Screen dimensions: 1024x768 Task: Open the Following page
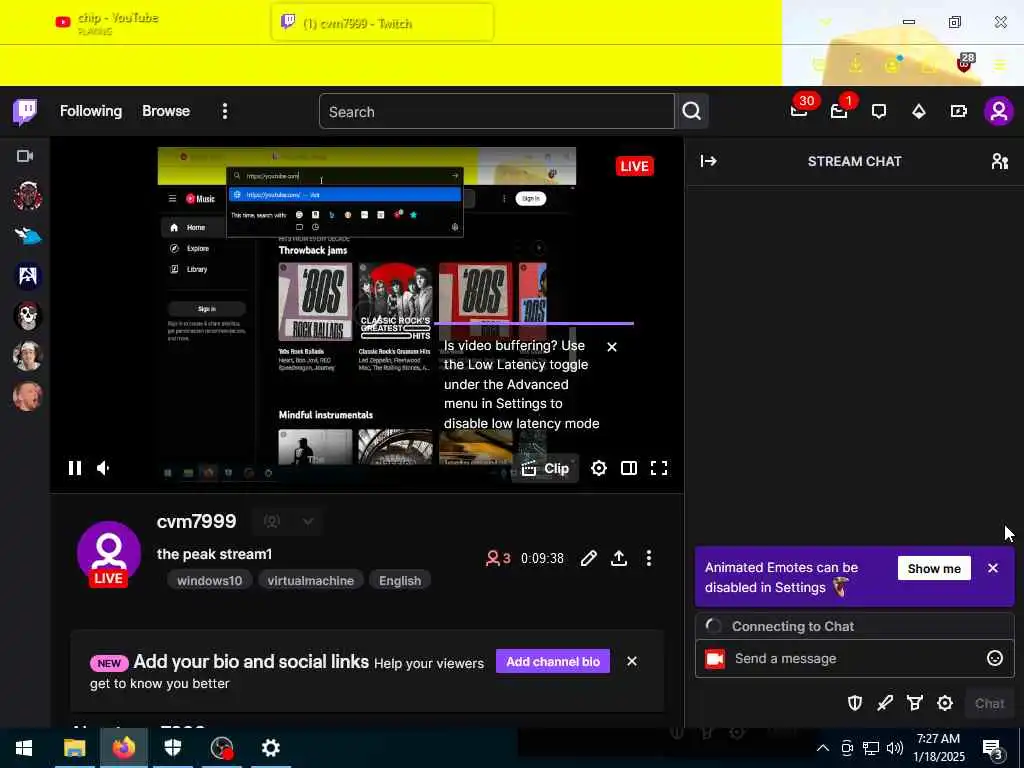coord(91,111)
